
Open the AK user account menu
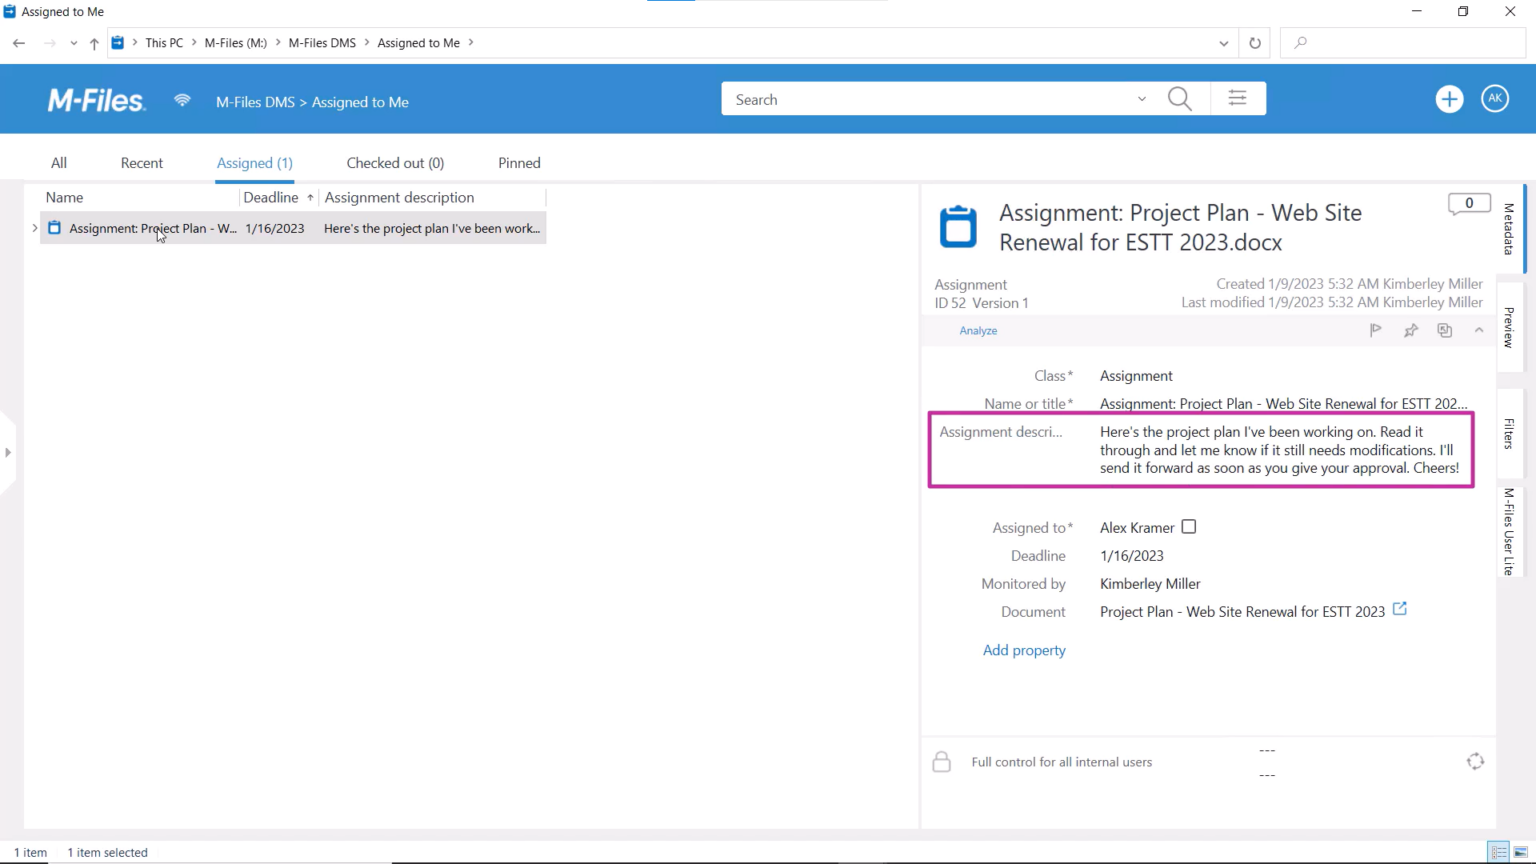click(1494, 98)
